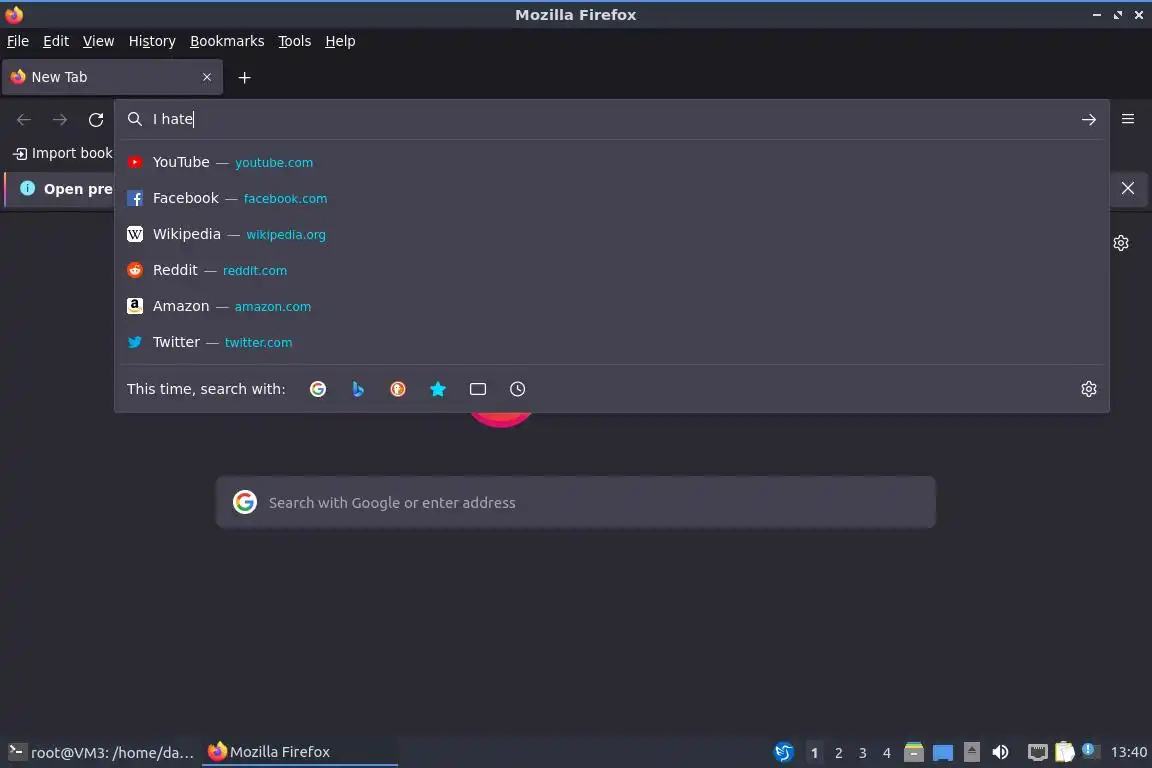Search in Bookmarks via star icon
The image size is (1152, 768).
click(438, 389)
